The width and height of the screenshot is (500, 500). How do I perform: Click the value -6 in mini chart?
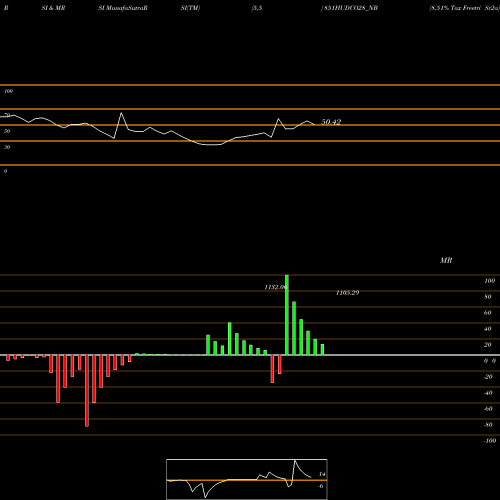point(321,486)
